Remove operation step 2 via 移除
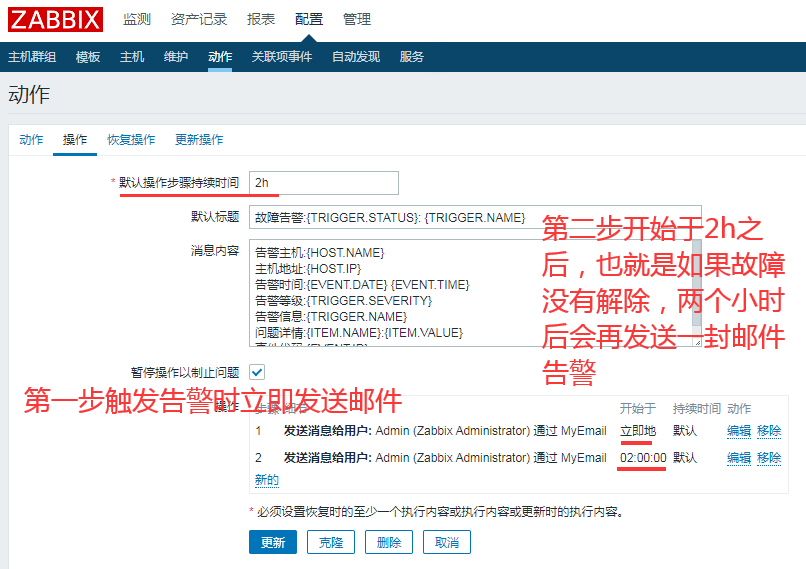The image size is (806, 569). pos(769,457)
